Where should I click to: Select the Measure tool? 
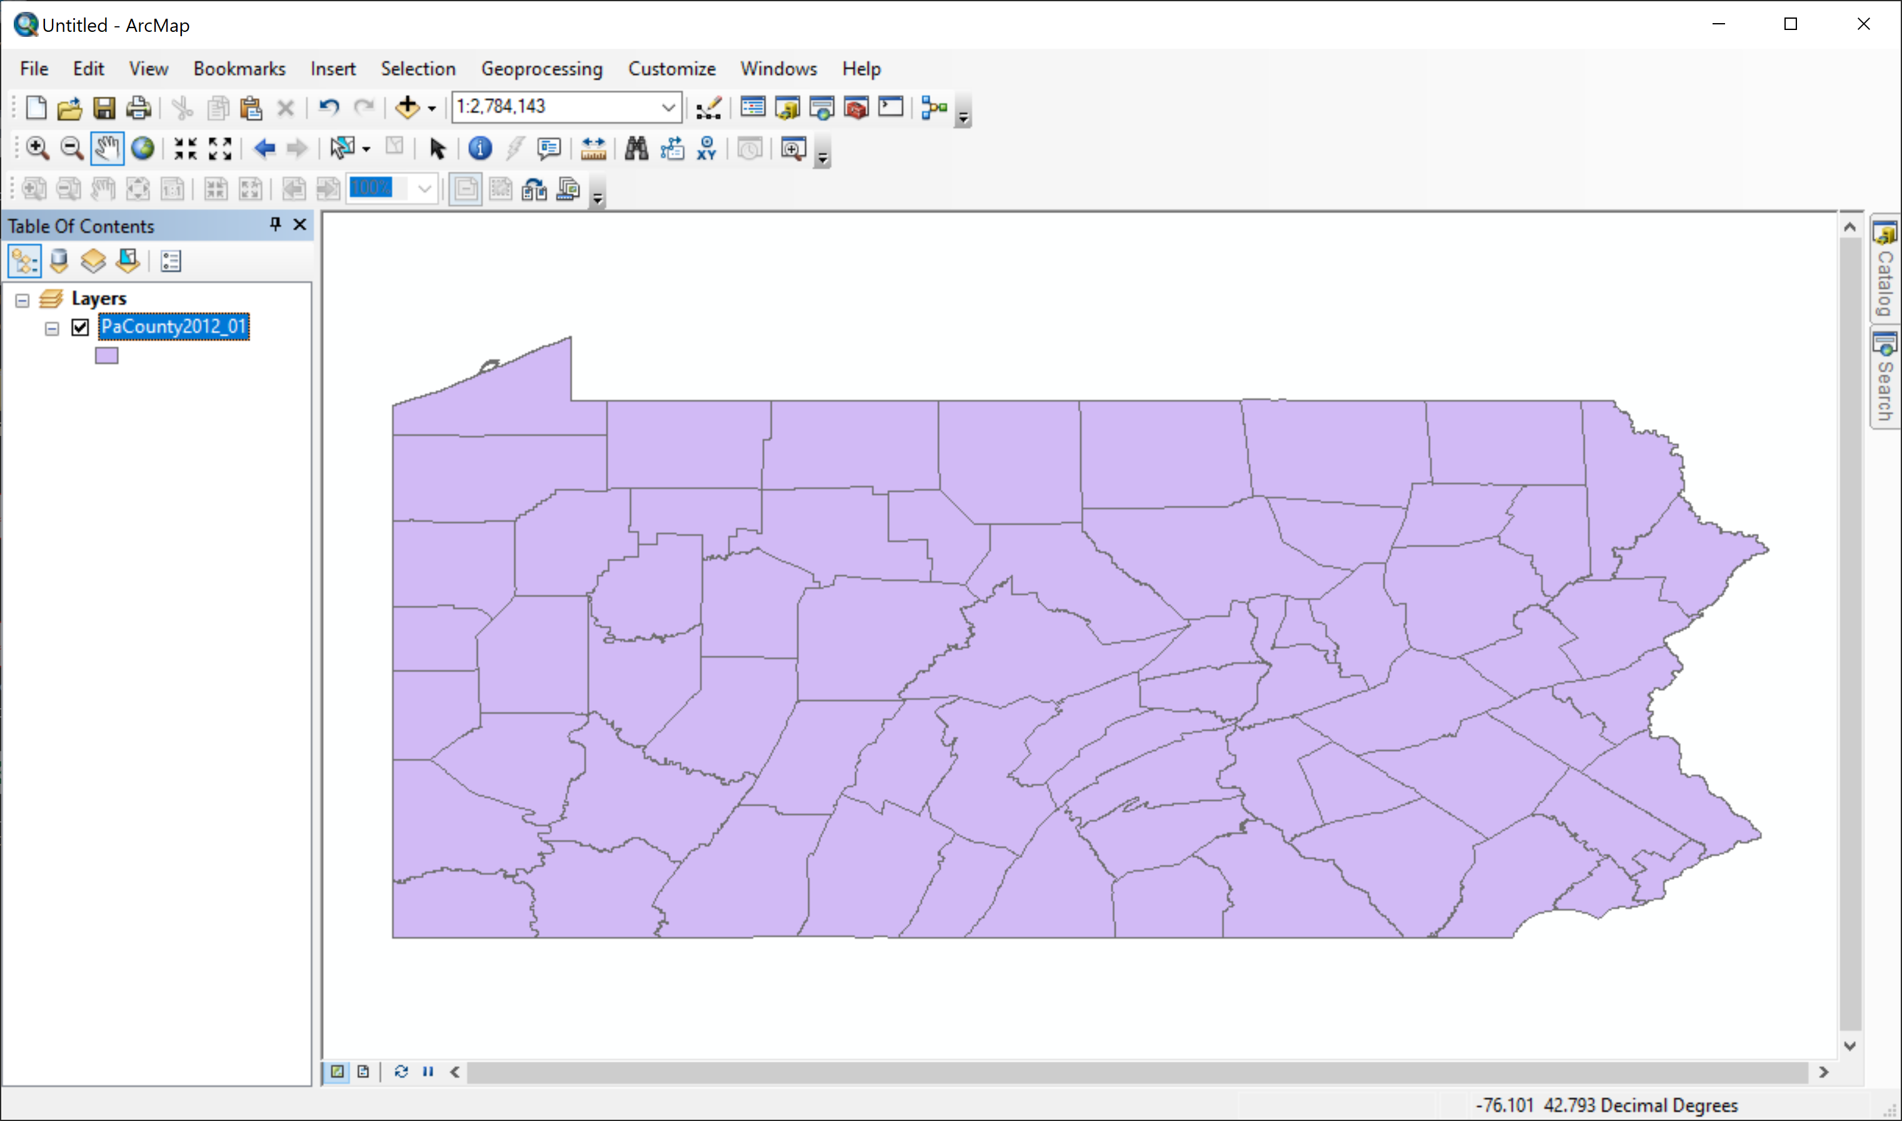click(x=593, y=149)
